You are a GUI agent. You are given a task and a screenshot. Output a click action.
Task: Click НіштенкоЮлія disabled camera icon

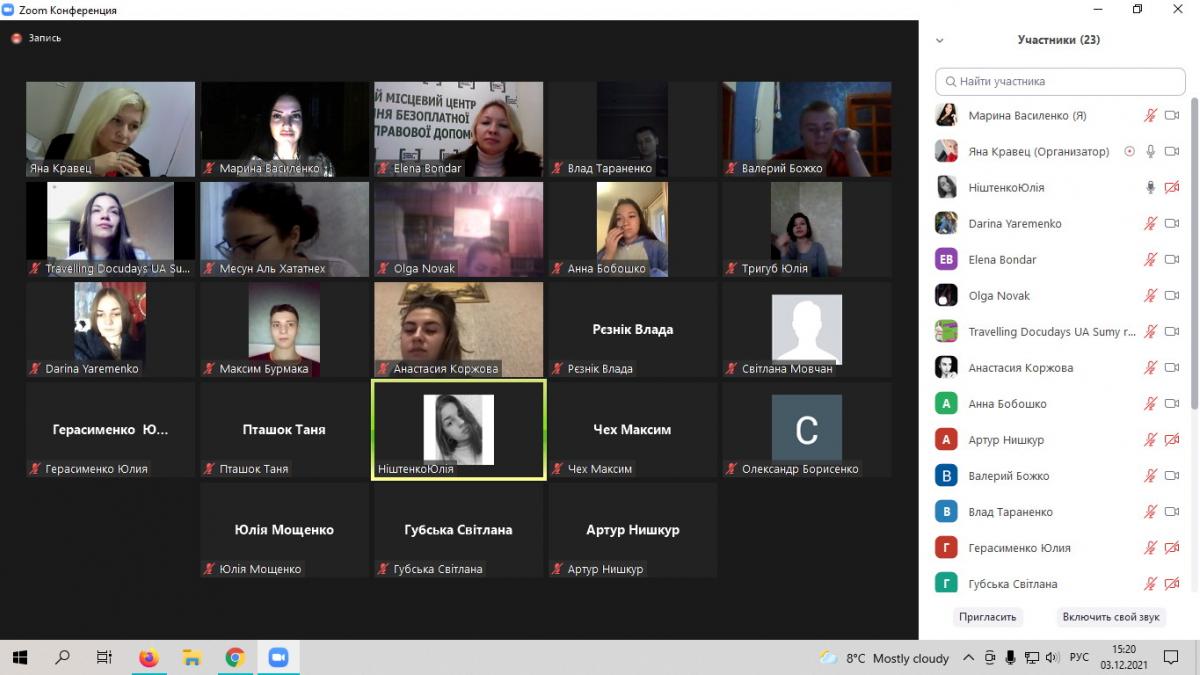tap(1172, 188)
